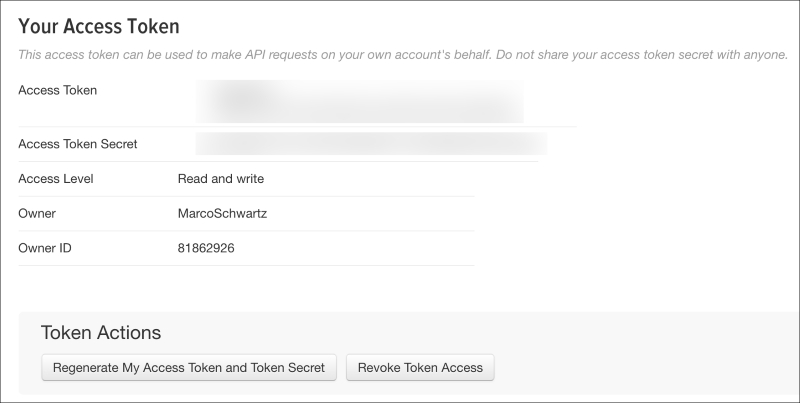Click the Owner label
Viewport: 800px width, 403px height.
click(x=37, y=213)
